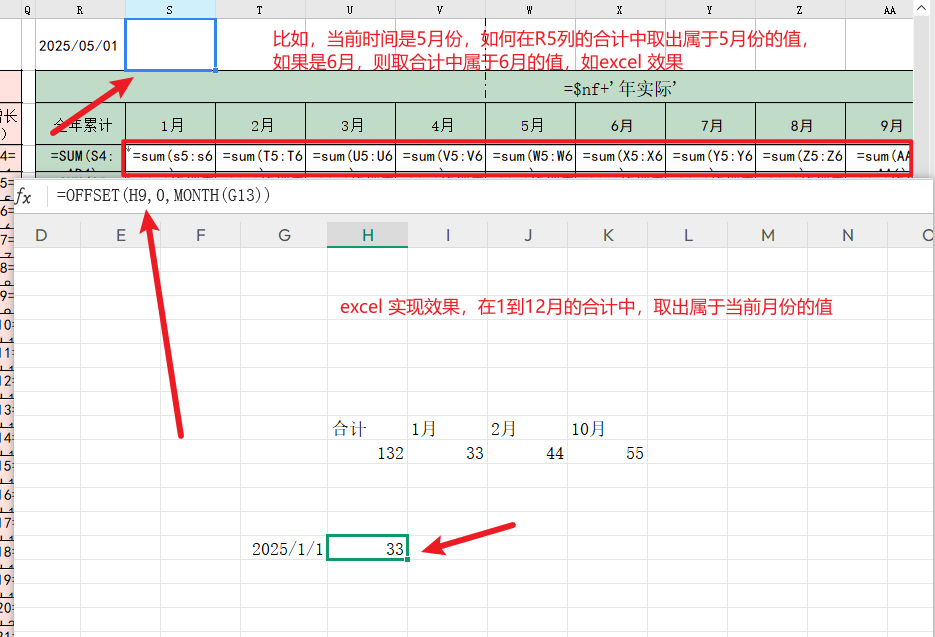This screenshot has height=637, width=935.
Task: Click the date cell 2025/1/1
Action: tap(284, 548)
